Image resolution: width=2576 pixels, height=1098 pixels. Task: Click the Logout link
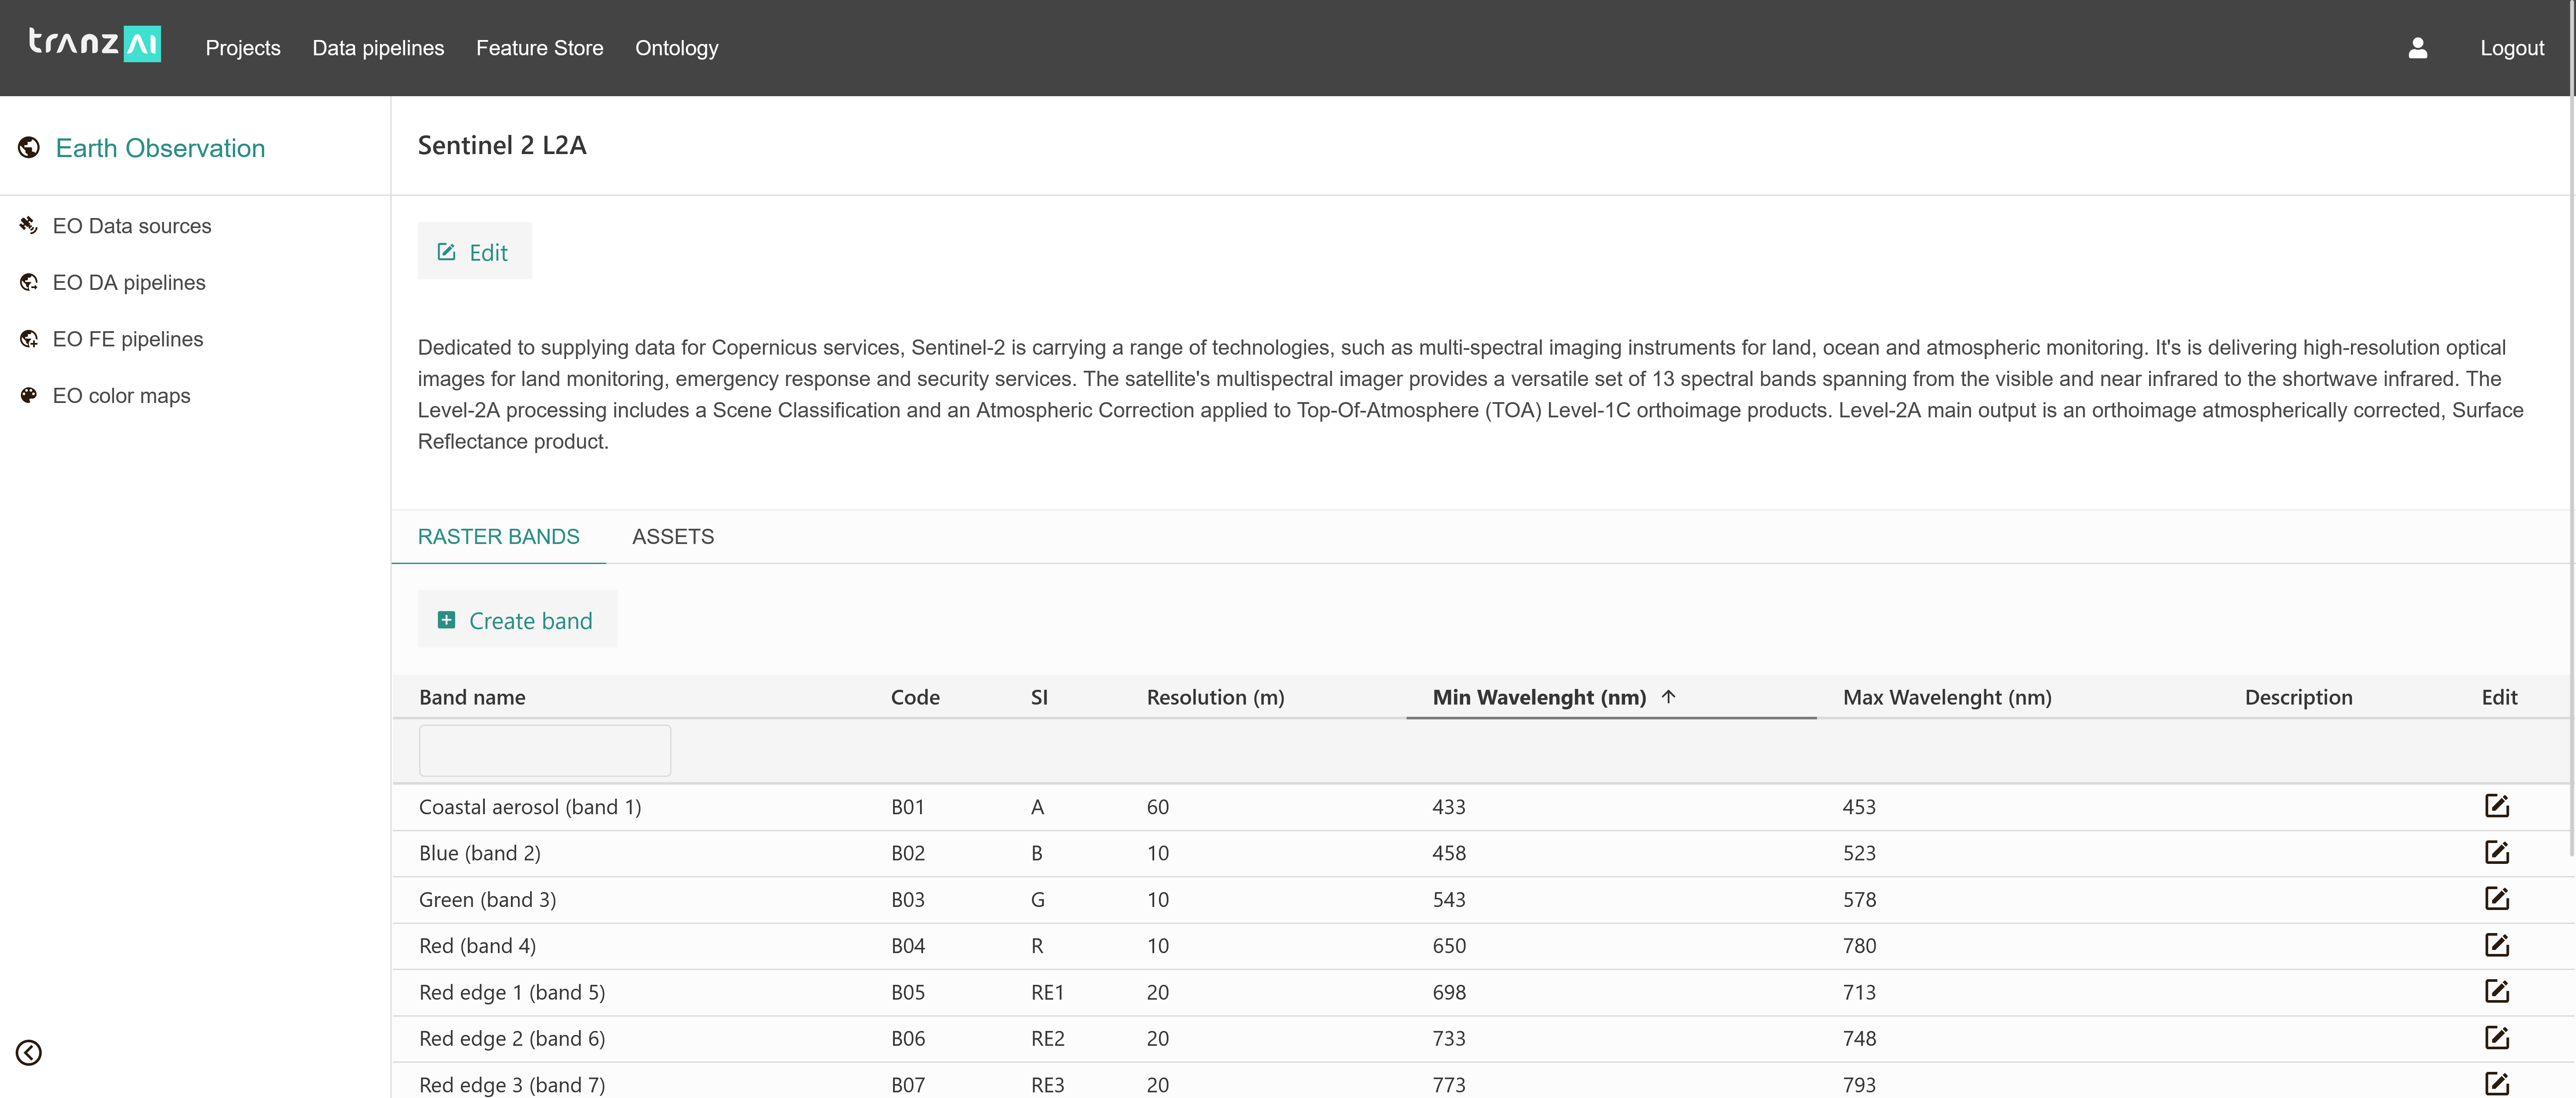(x=2511, y=48)
